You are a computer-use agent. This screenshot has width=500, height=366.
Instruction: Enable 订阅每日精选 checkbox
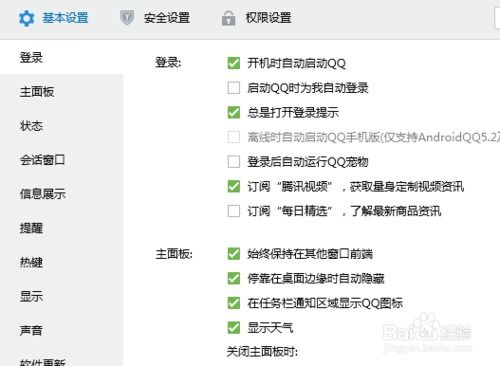click(234, 211)
